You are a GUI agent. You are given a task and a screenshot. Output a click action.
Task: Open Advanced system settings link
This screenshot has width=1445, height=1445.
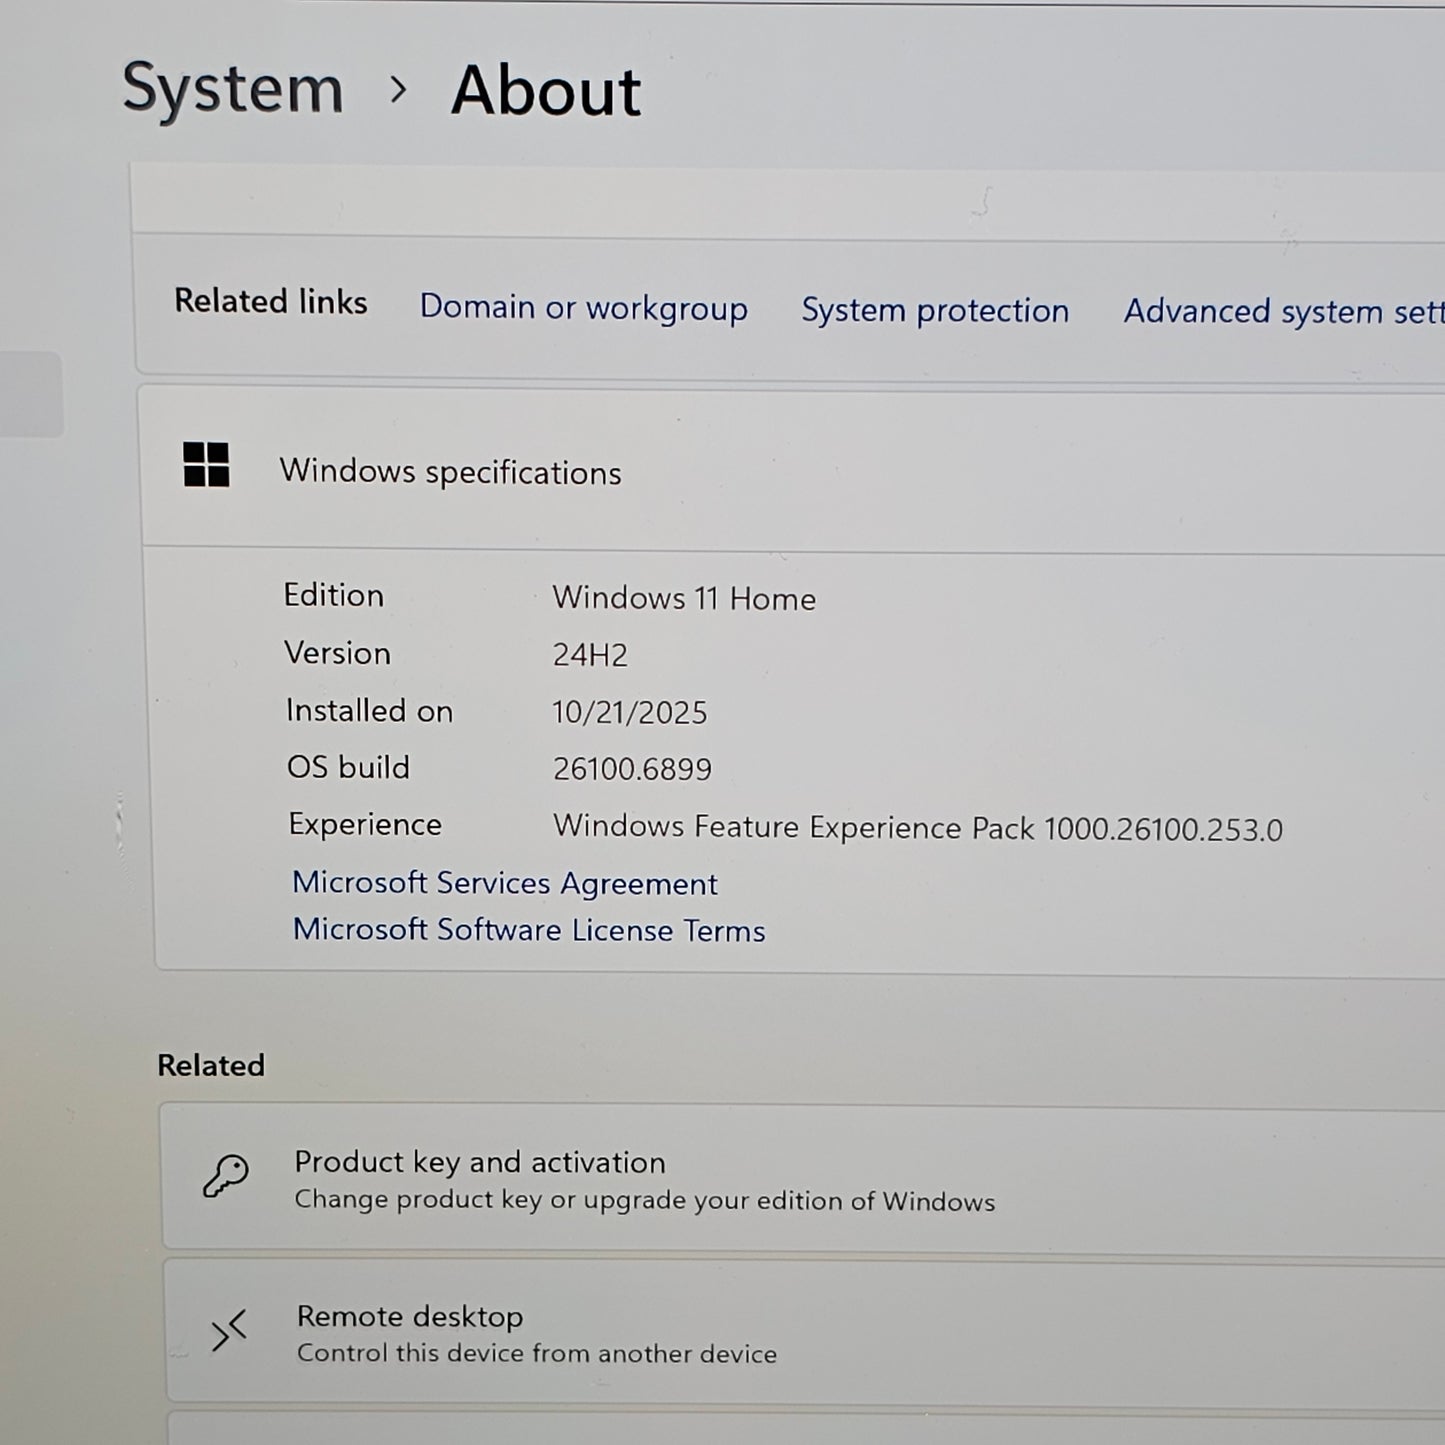click(1282, 311)
